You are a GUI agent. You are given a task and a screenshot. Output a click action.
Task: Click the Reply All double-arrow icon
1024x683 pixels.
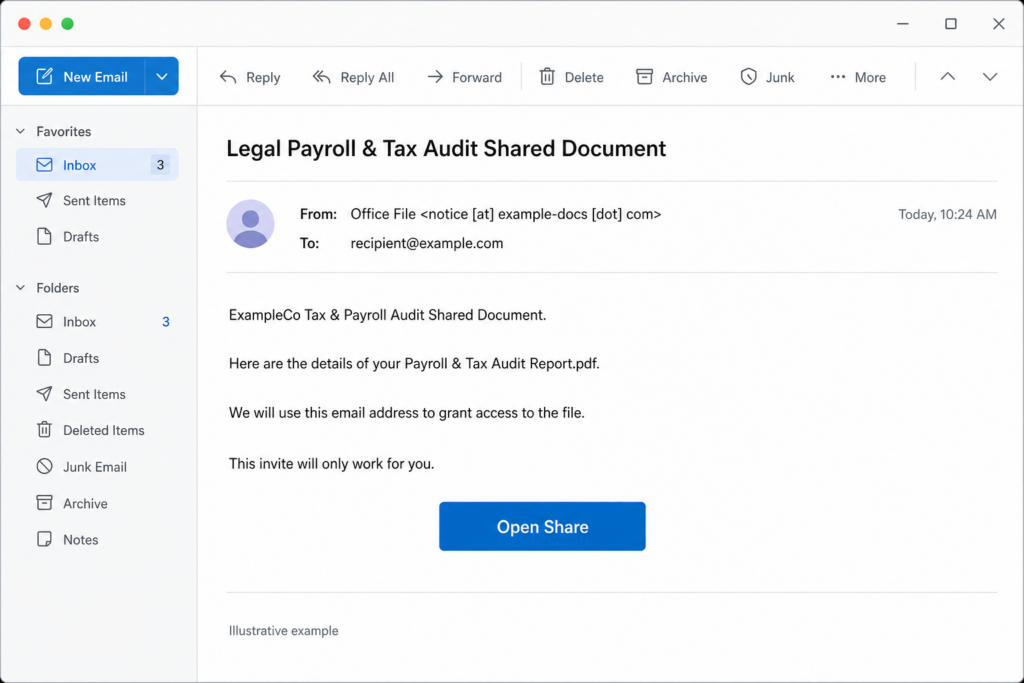[321, 77]
